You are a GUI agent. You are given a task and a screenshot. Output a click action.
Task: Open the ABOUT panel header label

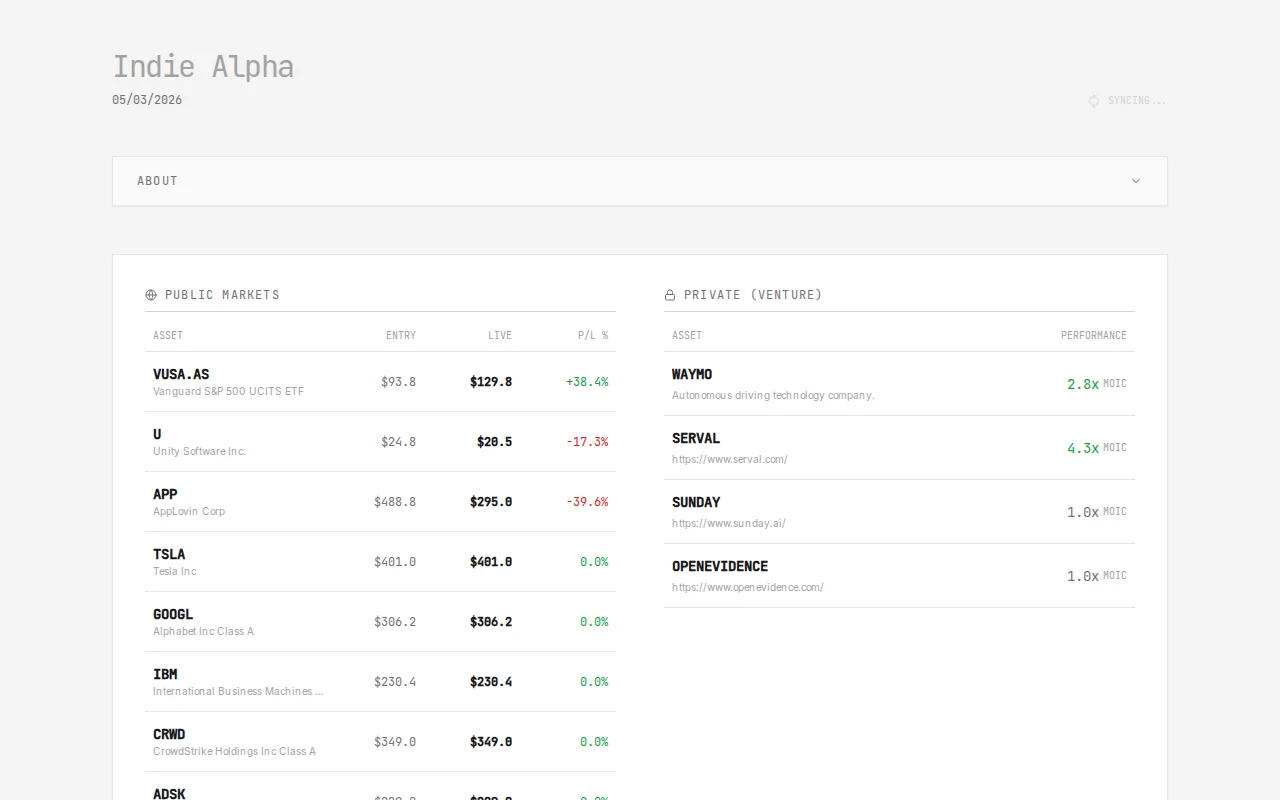pyautogui.click(x=157, y=181)
